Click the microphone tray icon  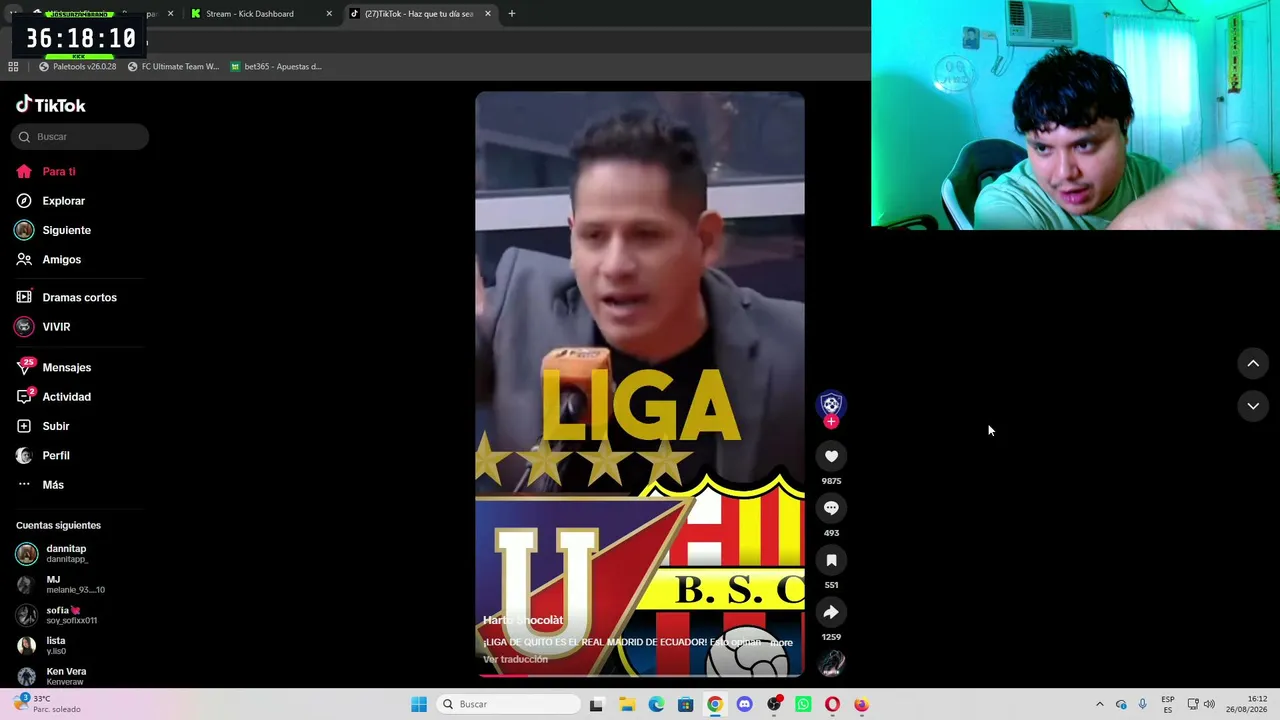pyautogui.click(x=1143, y=704)
